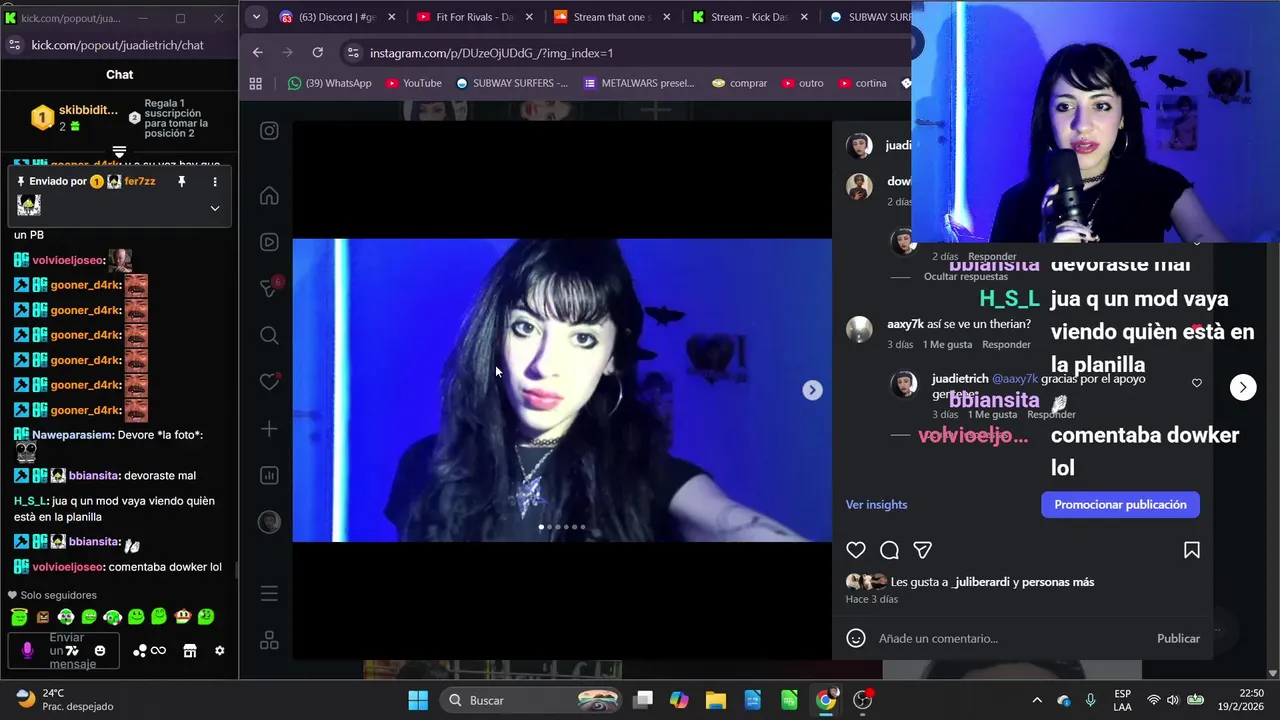Click Responder under aaxy7k's comment

[x=1006, y=344]
